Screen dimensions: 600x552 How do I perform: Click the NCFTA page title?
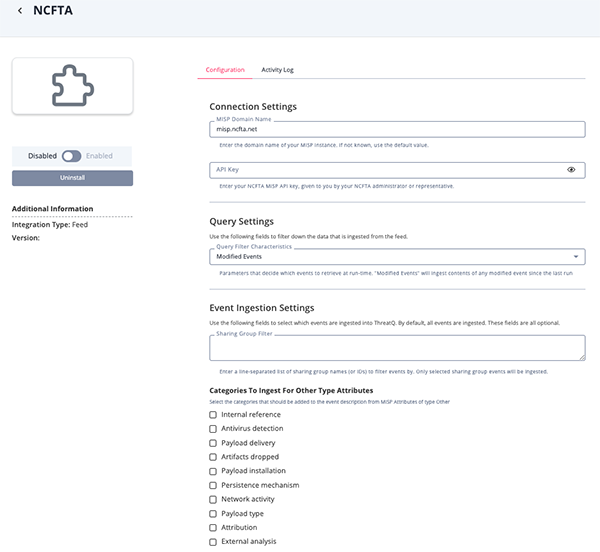(53, 10)
